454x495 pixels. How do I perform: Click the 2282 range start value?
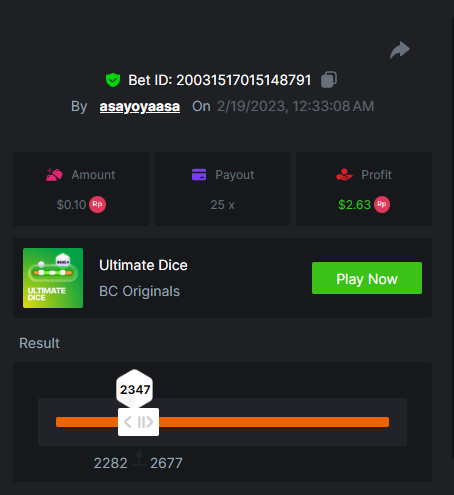111,463
